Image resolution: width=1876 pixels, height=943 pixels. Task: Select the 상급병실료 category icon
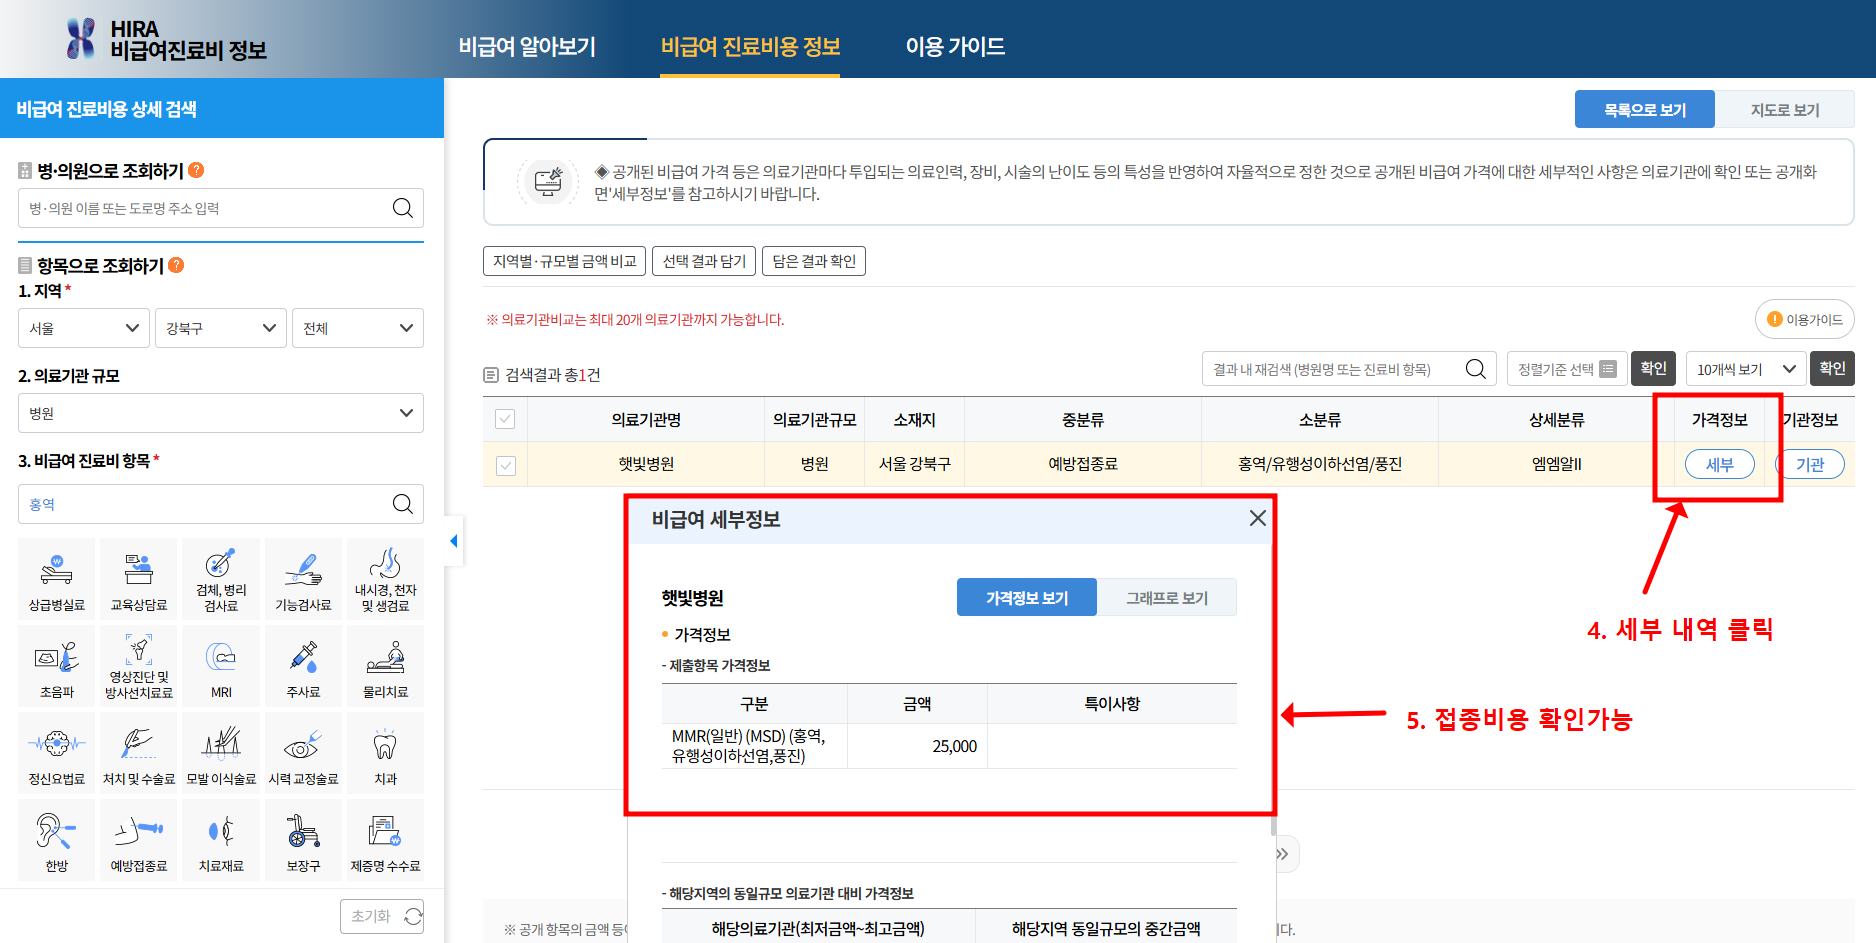[56, 578]
